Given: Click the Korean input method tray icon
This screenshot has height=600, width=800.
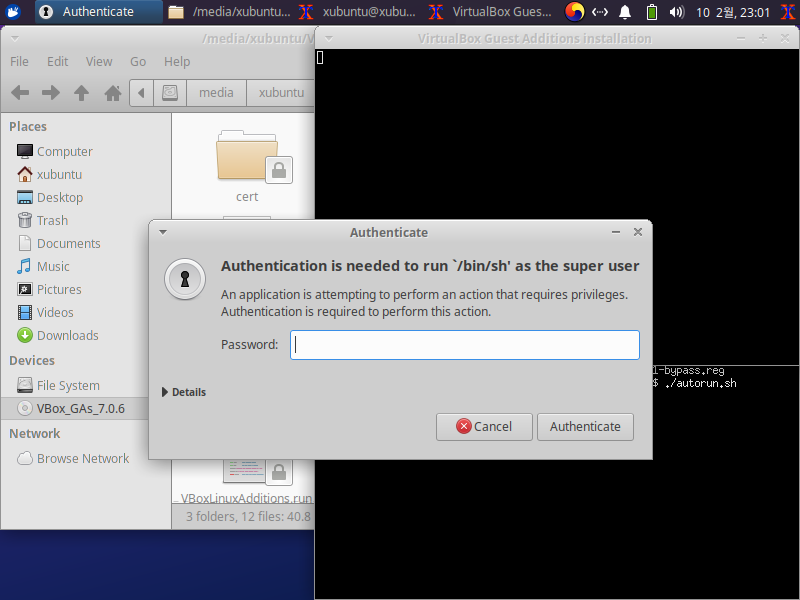Looking at the screenshot, I should [x=574, y=11].
